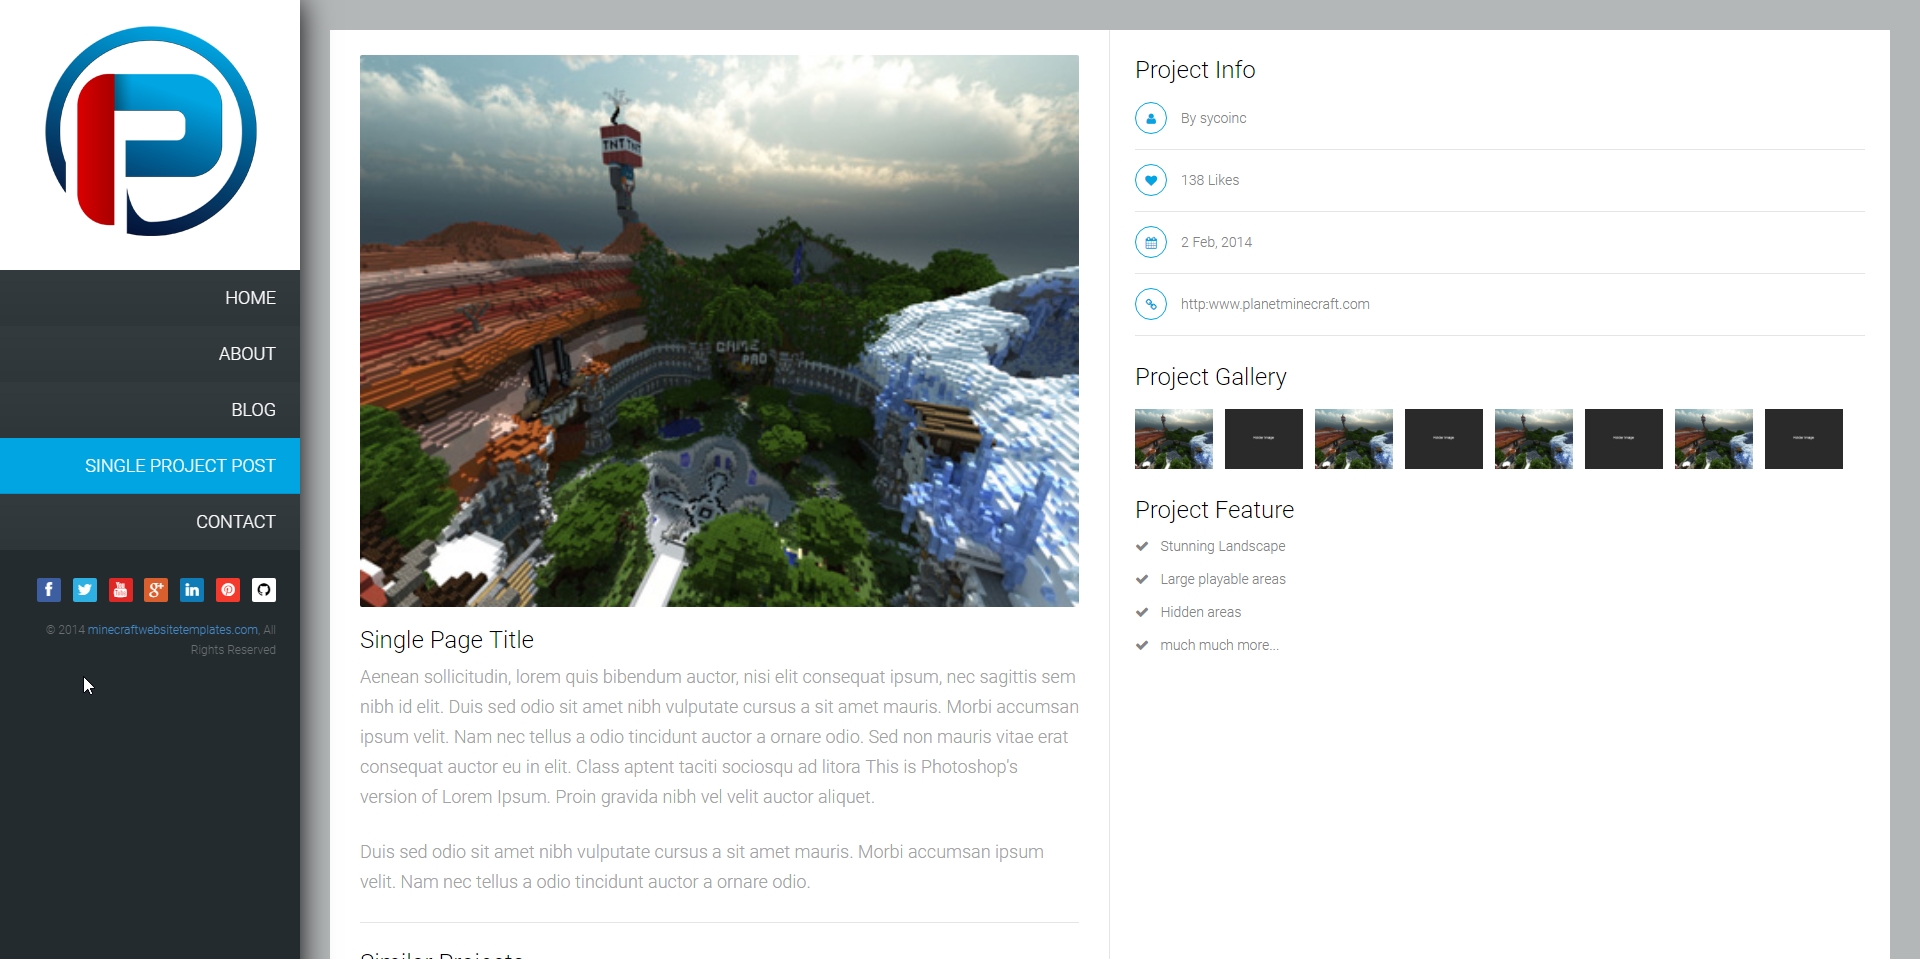Viewport: 1920px width, 959px height.
Task: Open the third gallery thumbnail
Action: coord(1354,439)
